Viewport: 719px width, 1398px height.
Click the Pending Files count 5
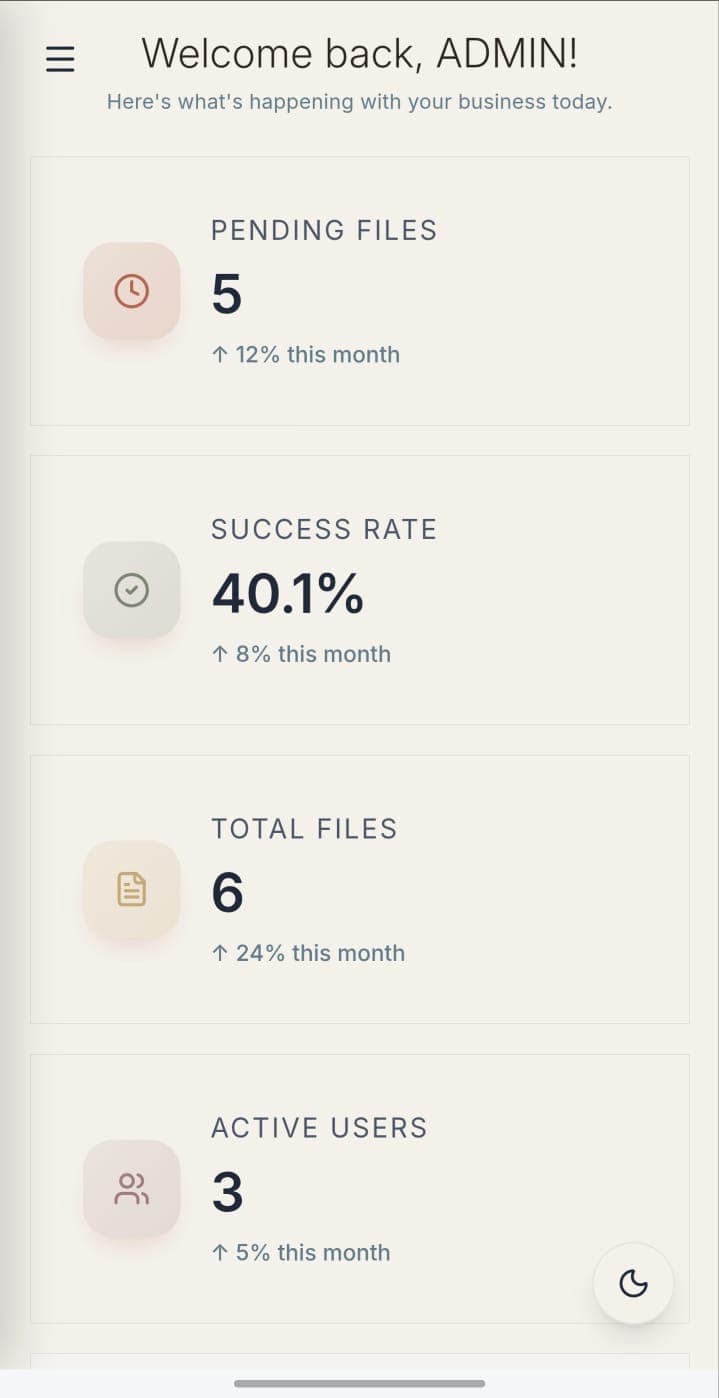coord(227,294)
